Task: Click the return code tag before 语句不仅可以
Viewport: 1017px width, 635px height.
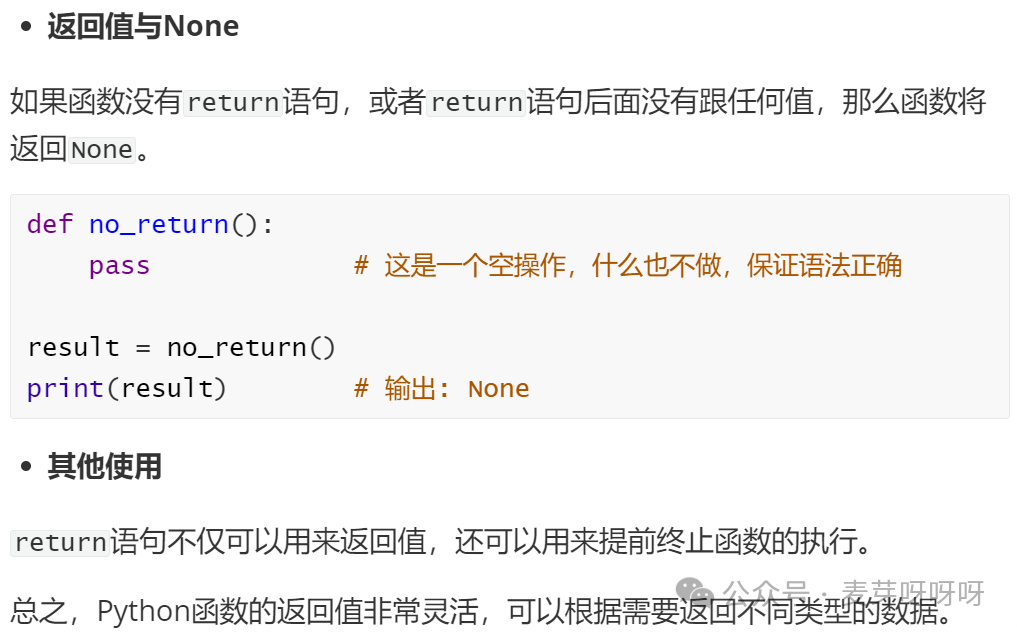Action: [60, 543]
